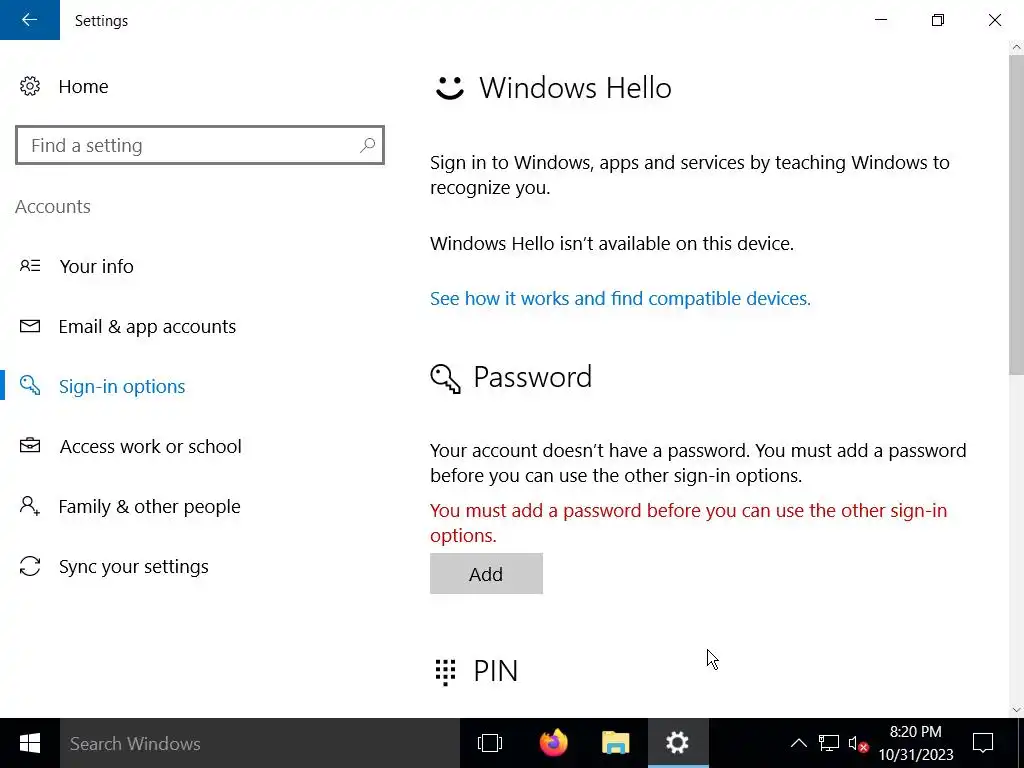Click the Home label in sidebar
Image resolution: width=1024 pixels, height=768 pixels.
(x=83, y=86)
